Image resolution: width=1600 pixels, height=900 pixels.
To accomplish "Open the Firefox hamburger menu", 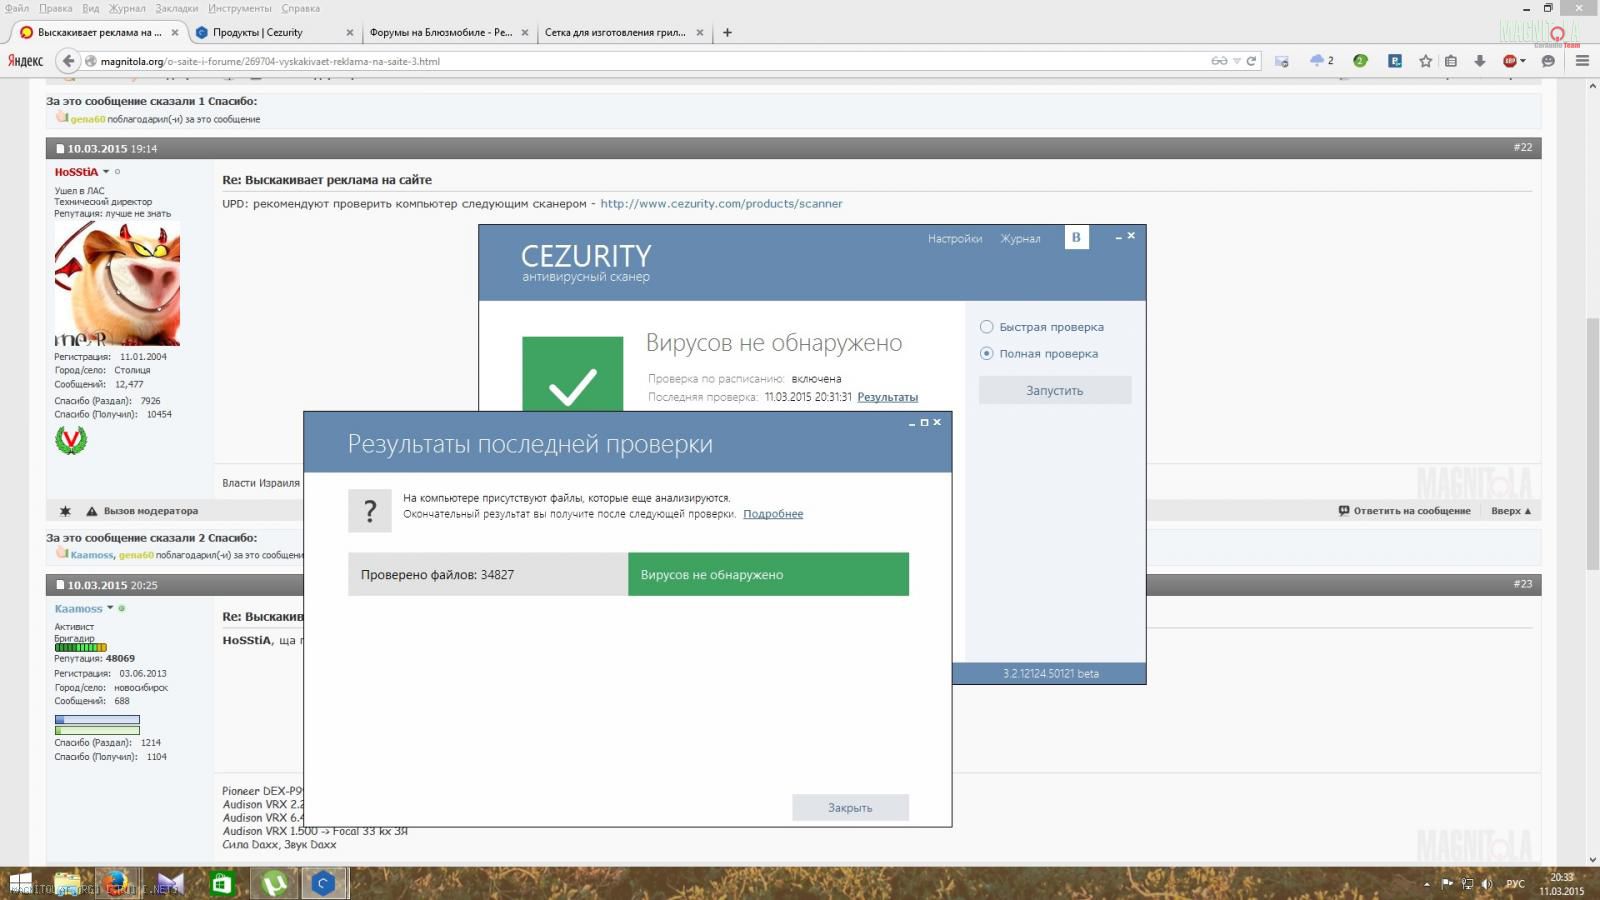I will [x=1582, y=61].
